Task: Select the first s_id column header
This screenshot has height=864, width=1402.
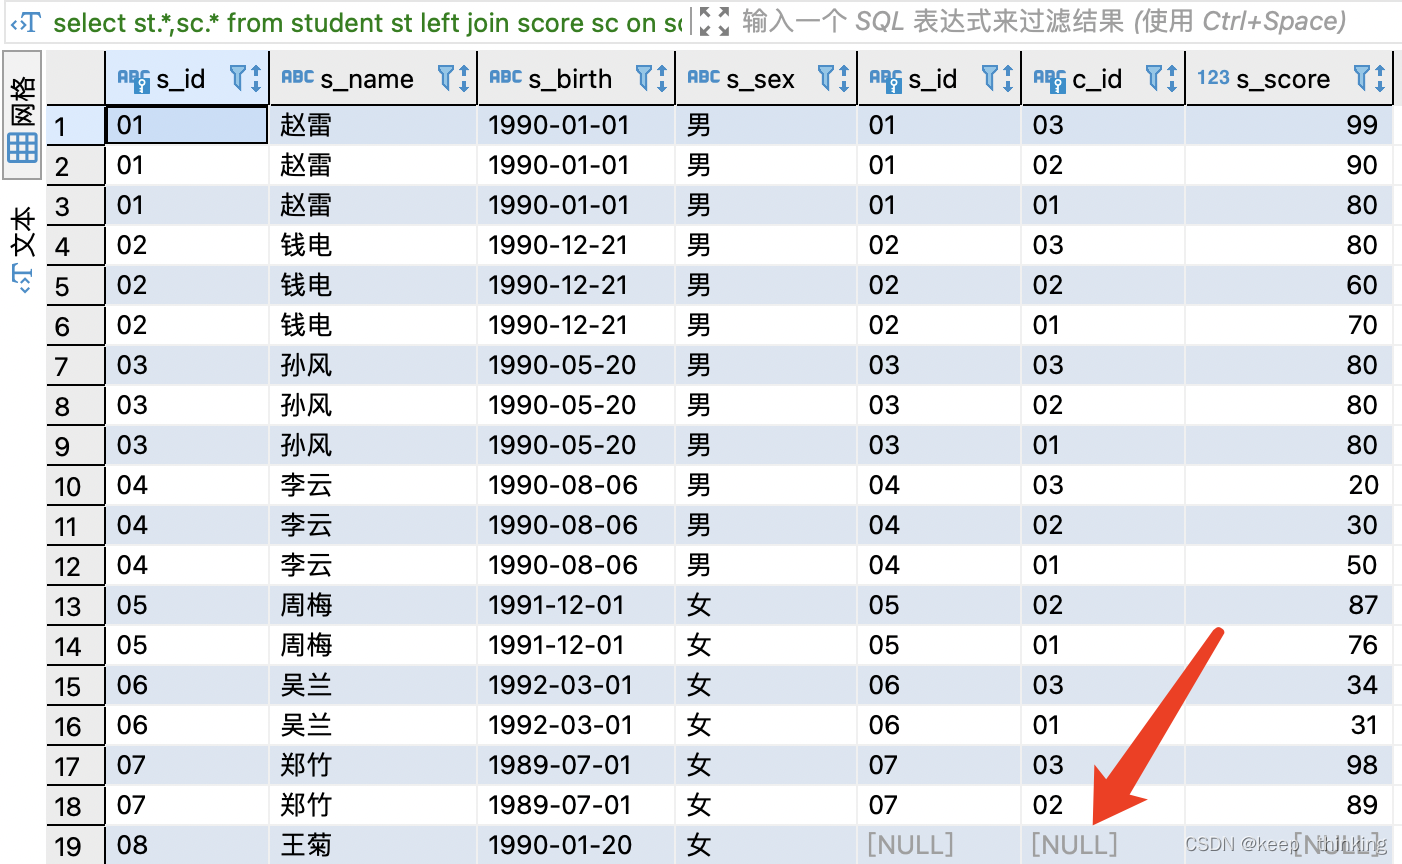Action: click(x=187, y=78)
